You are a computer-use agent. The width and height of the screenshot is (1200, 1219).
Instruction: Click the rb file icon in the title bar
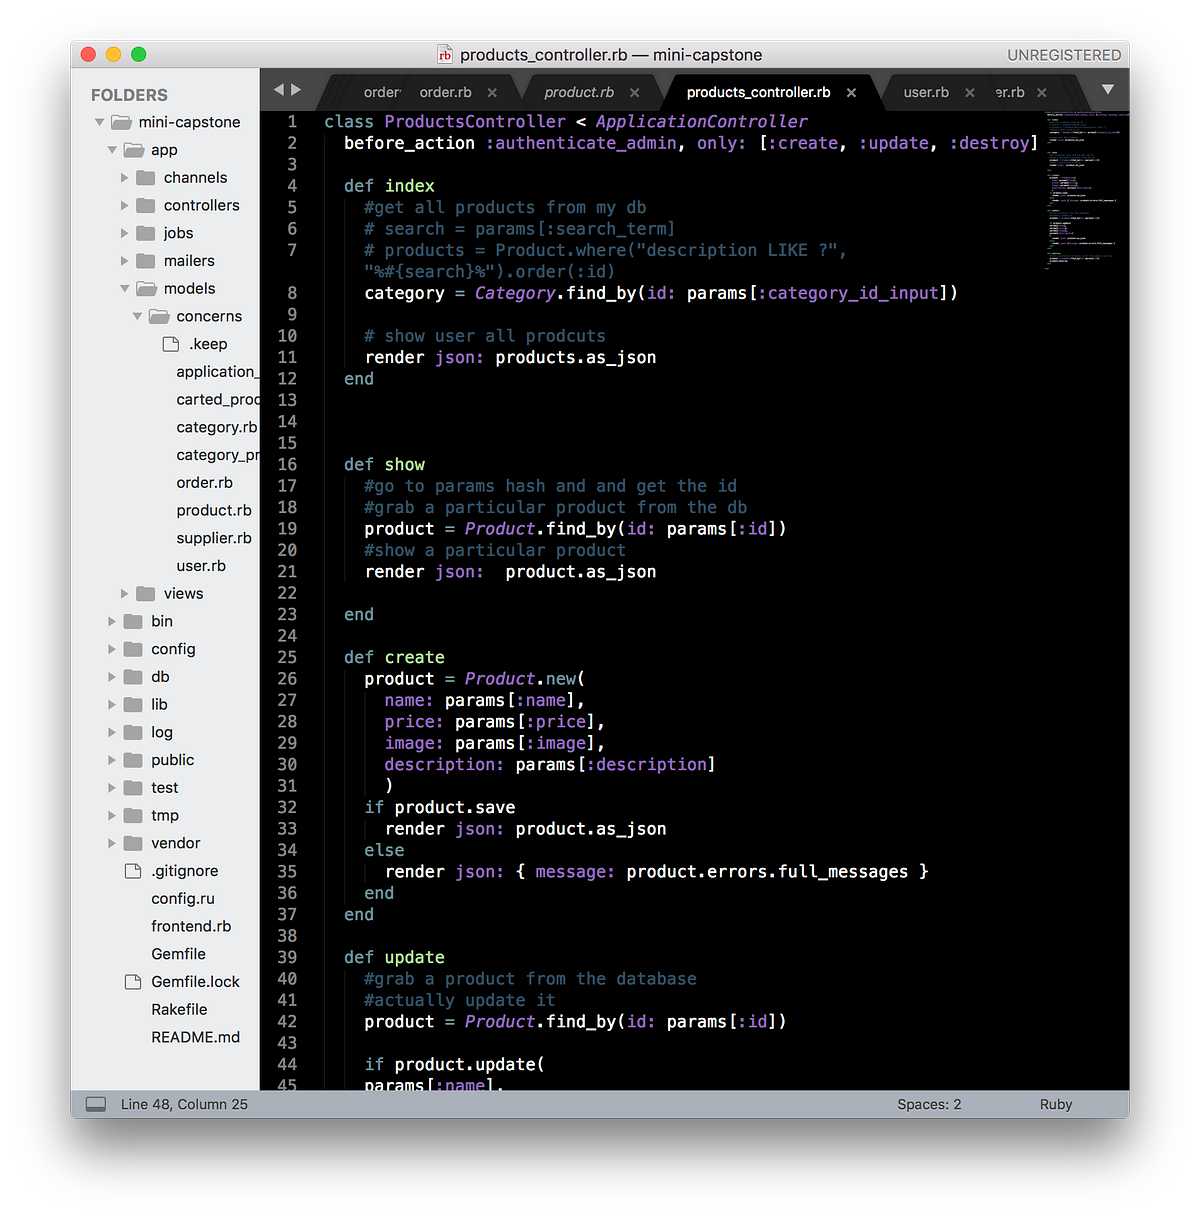point(443,55)
